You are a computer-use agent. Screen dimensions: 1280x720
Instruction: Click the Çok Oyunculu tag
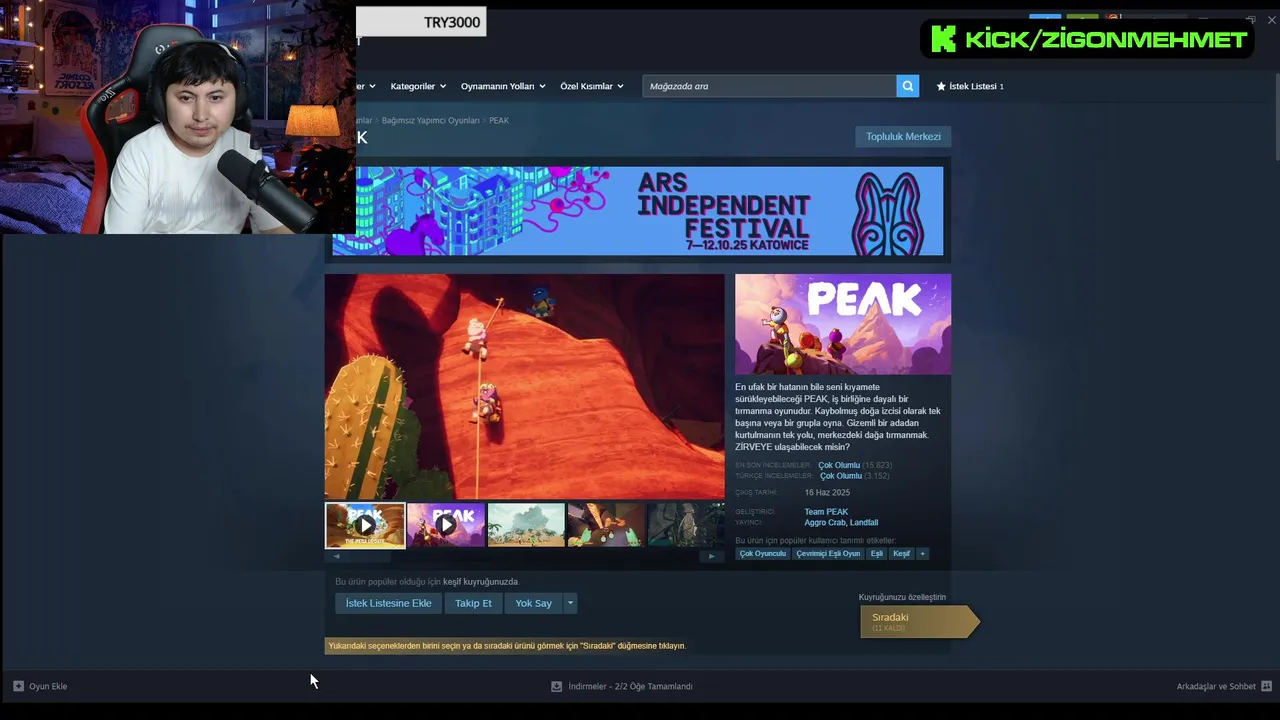point(763,553)
